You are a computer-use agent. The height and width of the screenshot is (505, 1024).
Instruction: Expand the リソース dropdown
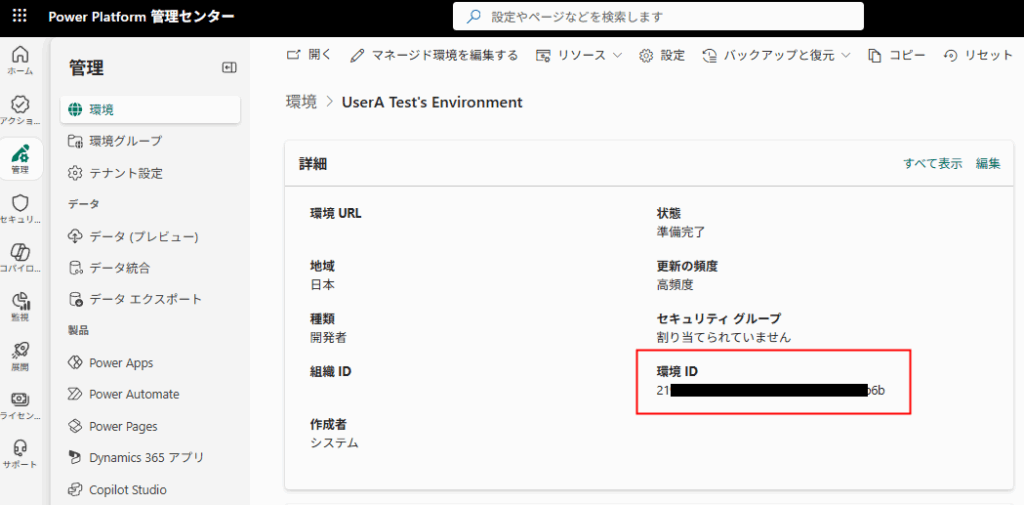(579, 56)
